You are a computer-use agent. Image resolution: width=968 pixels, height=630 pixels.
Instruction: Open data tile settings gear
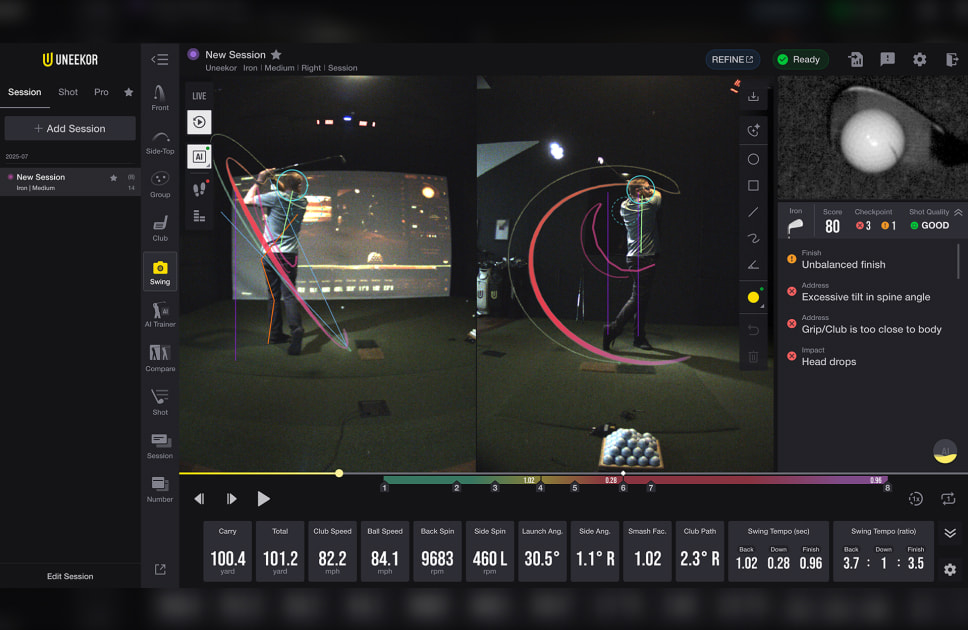(x=950, y=569)
